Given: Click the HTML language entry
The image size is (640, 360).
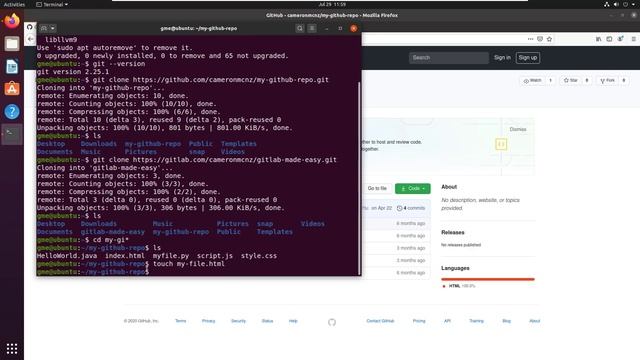Looking at the screenshot, I should (458, 286).
